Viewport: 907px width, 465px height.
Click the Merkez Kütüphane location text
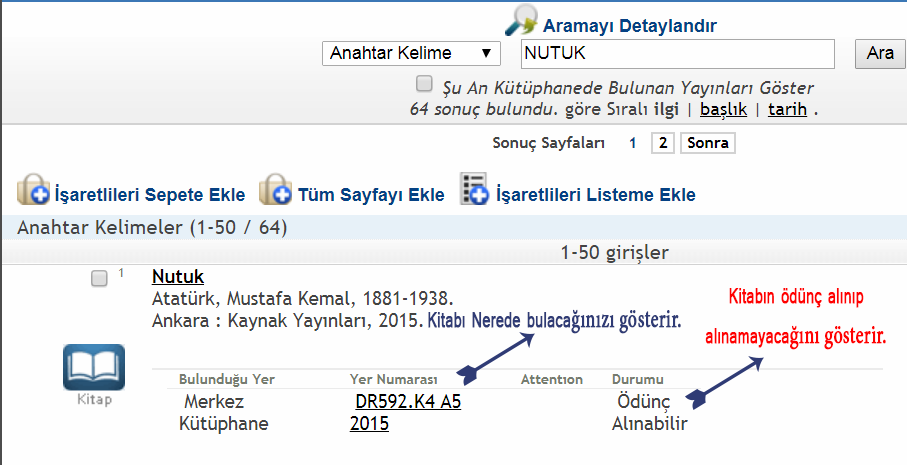(x=224, y=412)
